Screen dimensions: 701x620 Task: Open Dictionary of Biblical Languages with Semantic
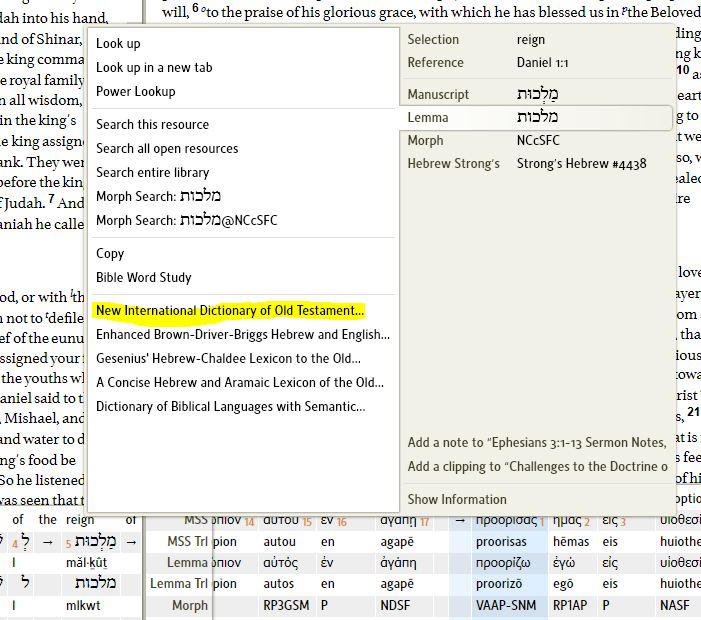pyautogui.click(x=231, y=407)
